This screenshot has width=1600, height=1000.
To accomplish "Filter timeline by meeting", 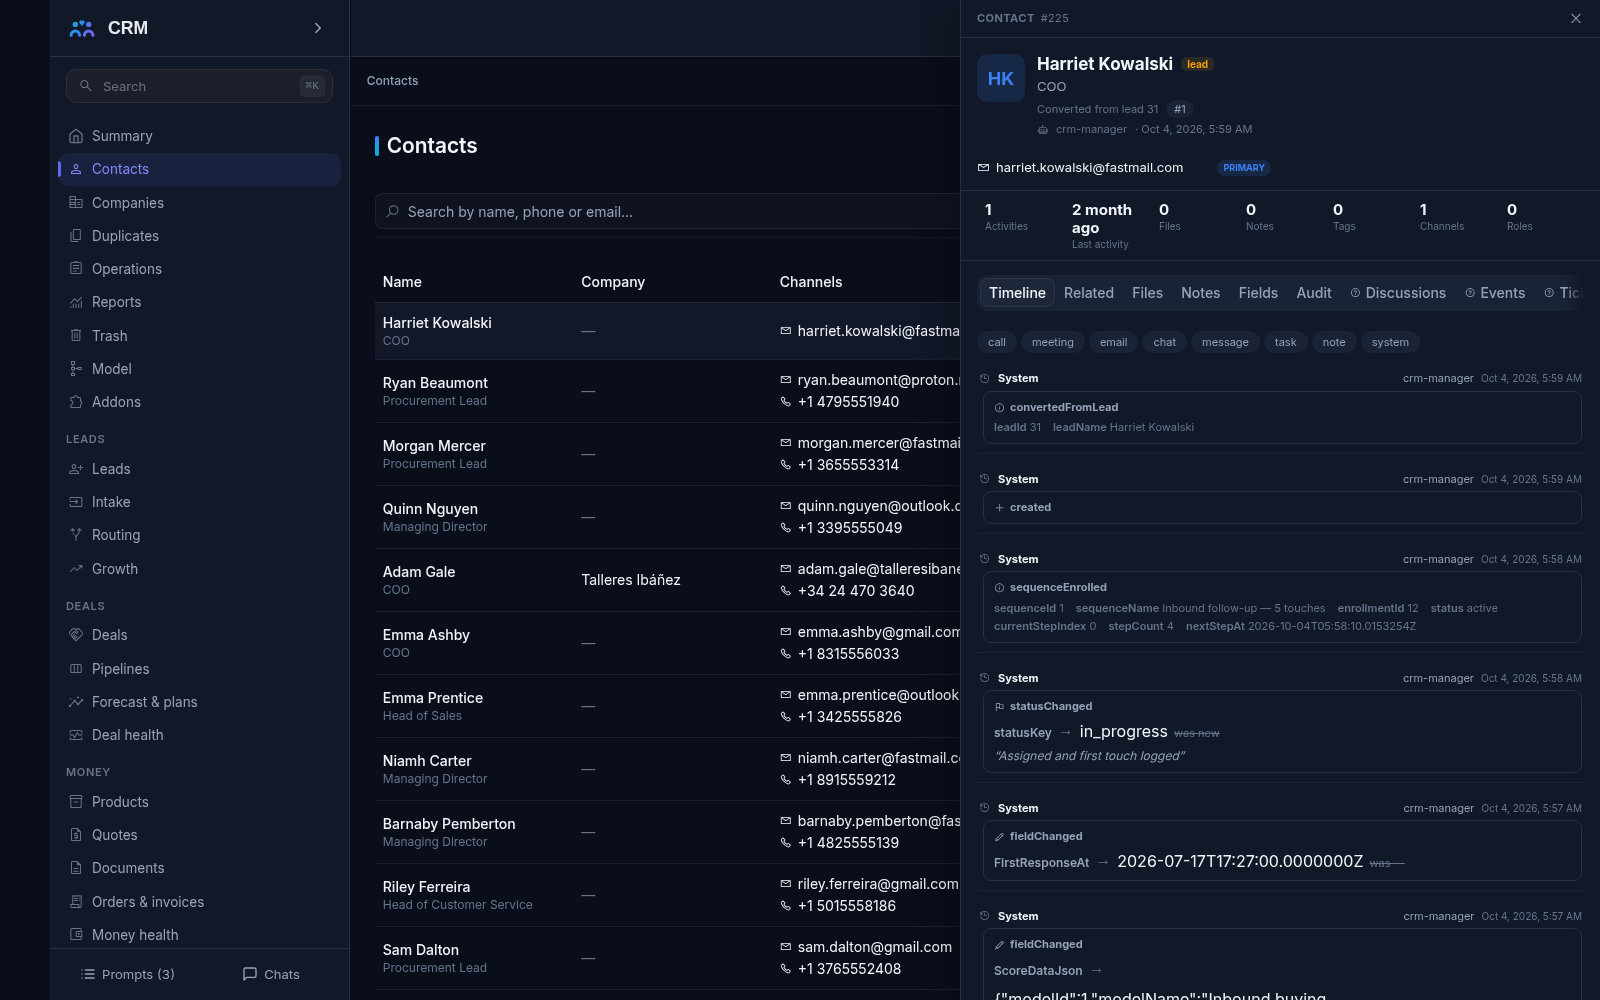I will pyautogui.click(x=1053, y=342).
